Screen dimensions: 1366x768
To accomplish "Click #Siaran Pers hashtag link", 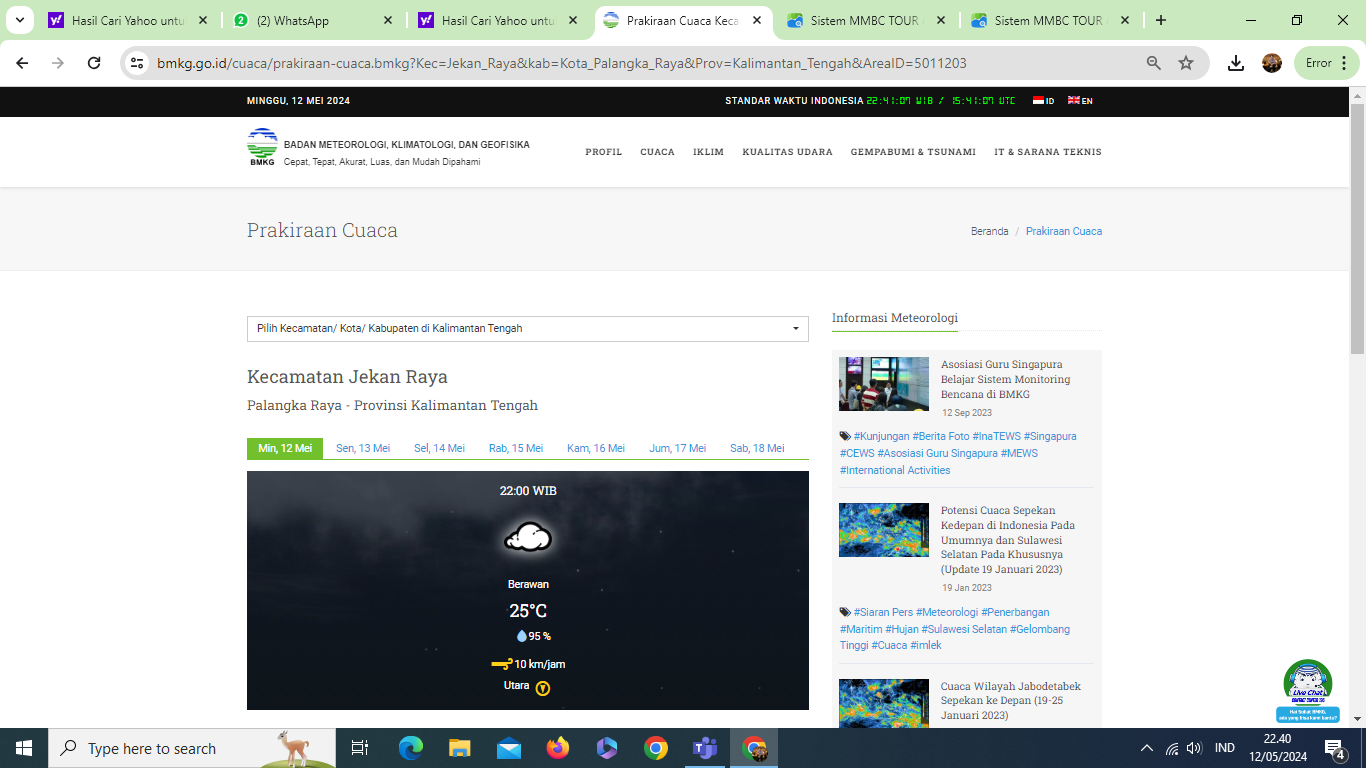I will (883, 613).
